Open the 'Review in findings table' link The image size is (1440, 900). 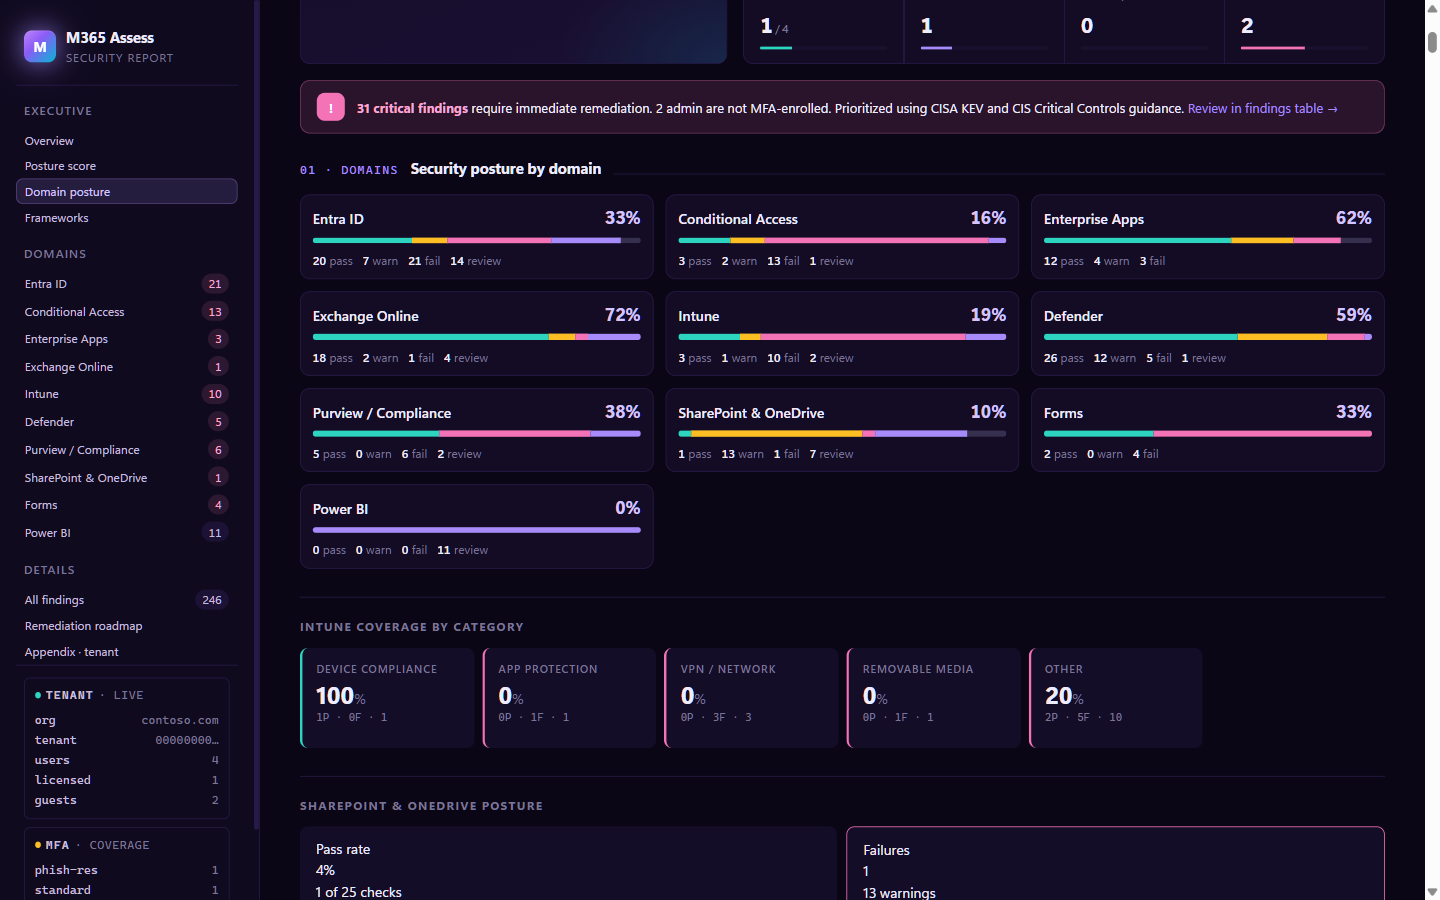point(1262,108)
